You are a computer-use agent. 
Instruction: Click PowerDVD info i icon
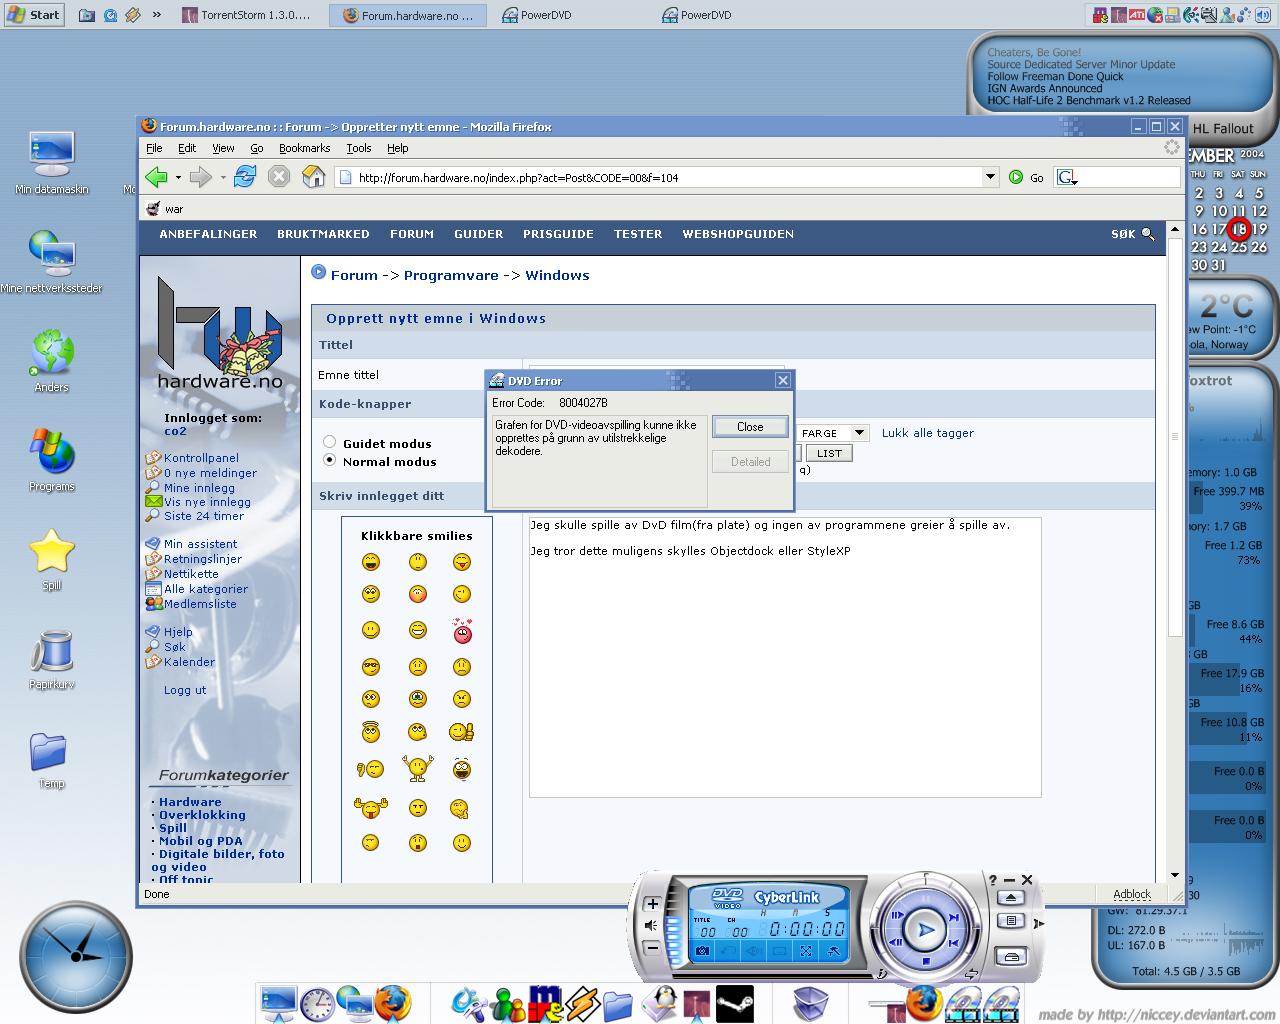881,974
